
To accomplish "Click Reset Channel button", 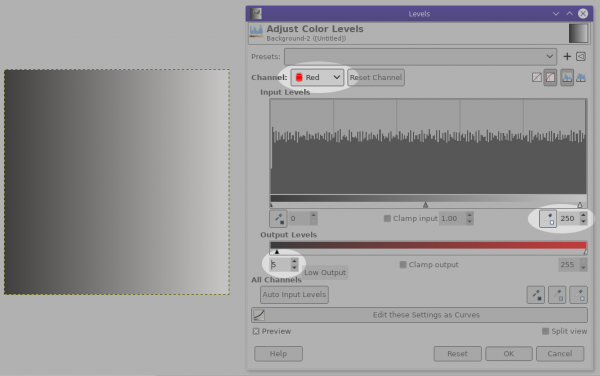I will (376, 77).
